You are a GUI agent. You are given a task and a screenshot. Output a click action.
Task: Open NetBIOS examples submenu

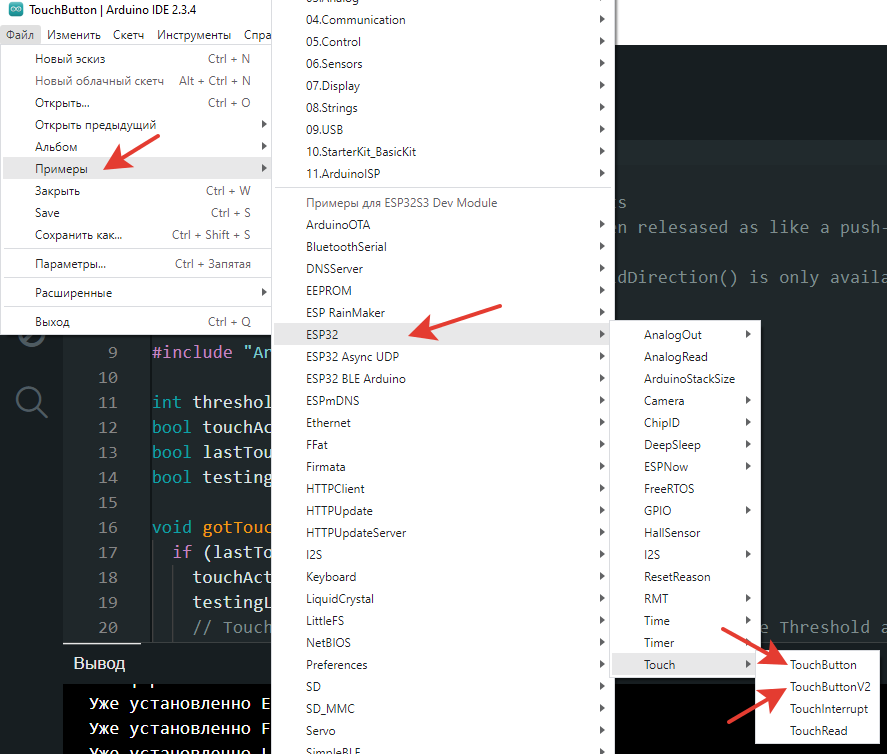click(x=442, y=643)
